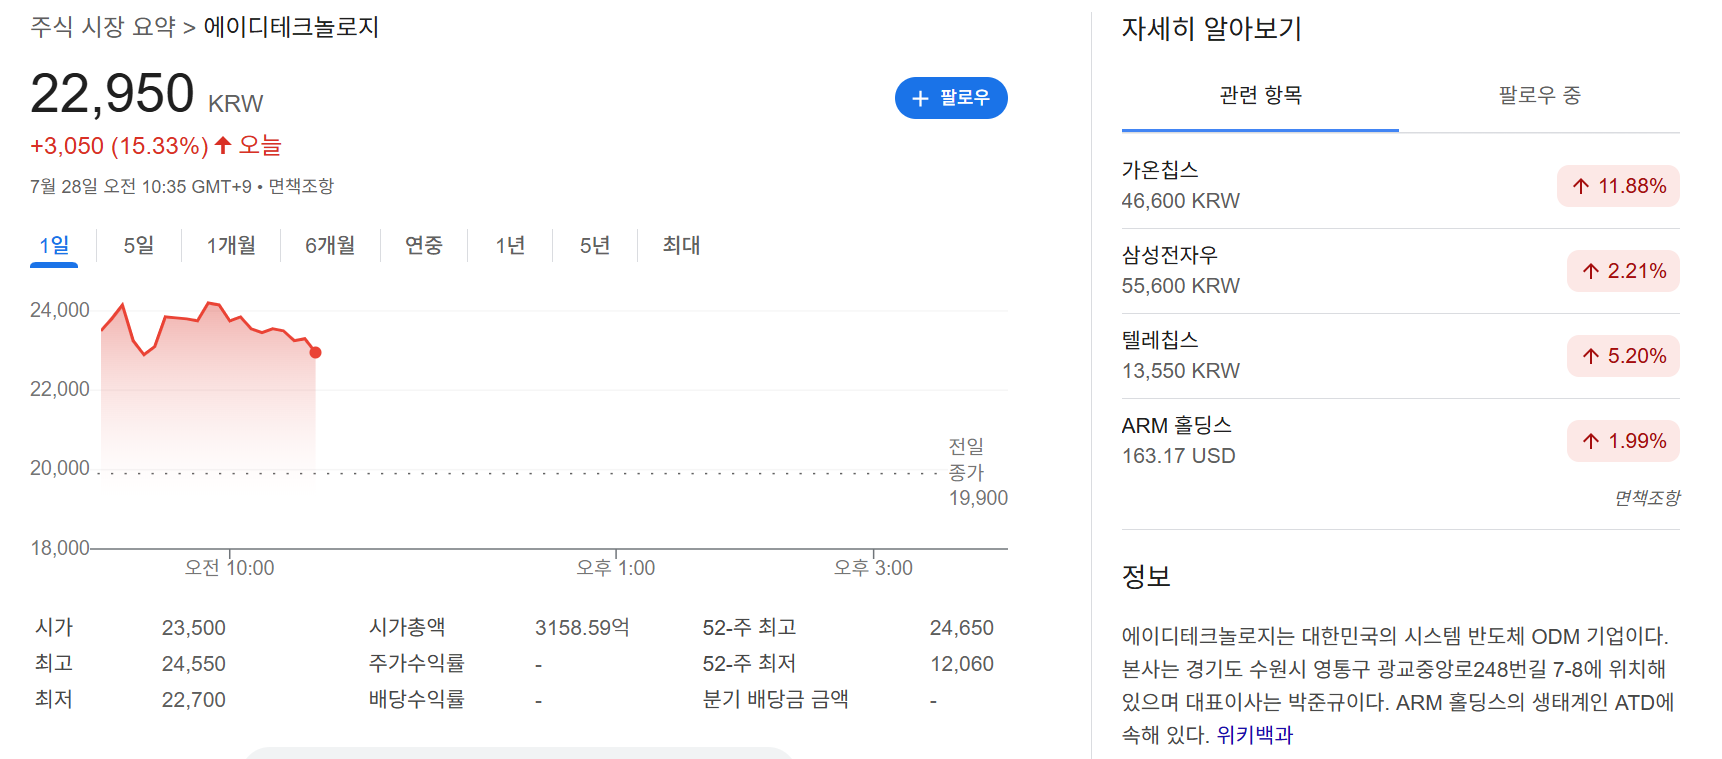Click the 주가수익률 label

click(x=417, y=663)
